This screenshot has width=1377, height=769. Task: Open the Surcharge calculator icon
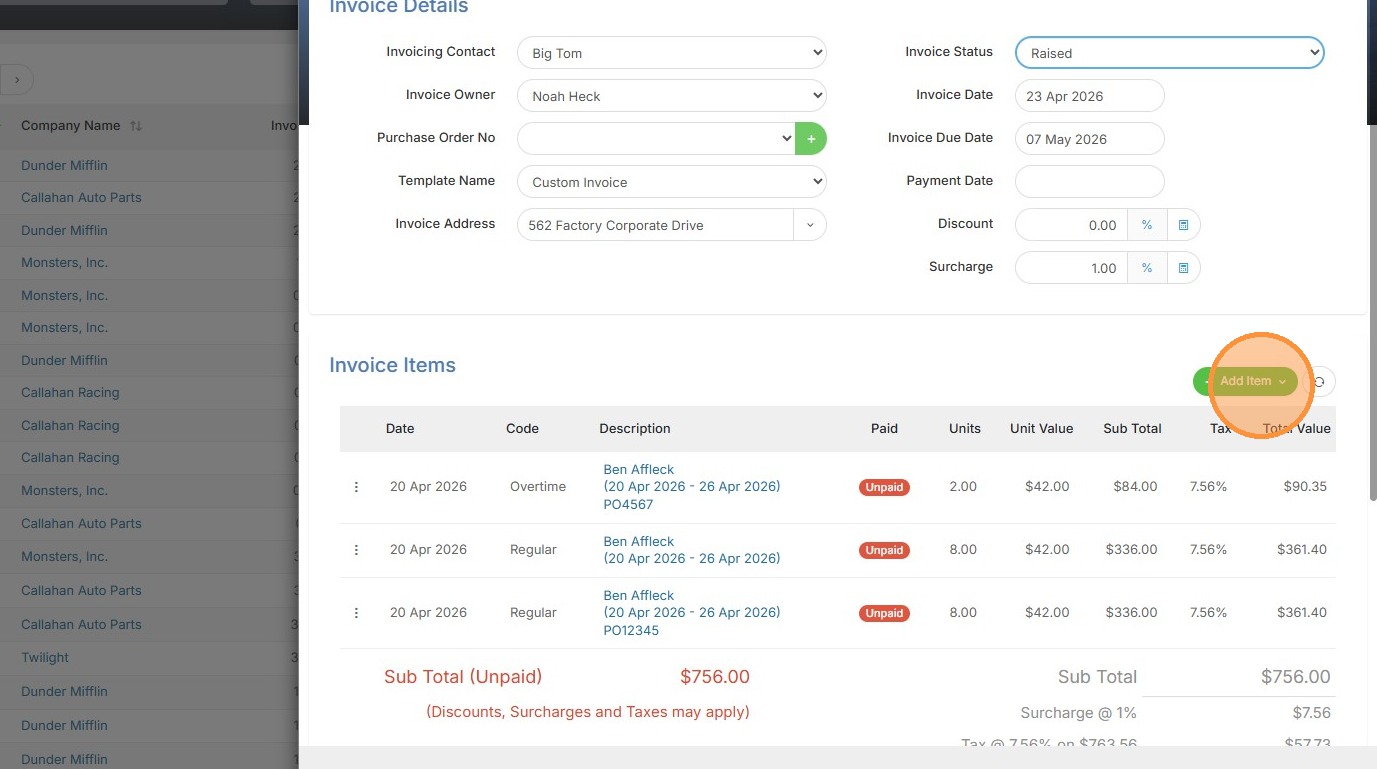1183,268
